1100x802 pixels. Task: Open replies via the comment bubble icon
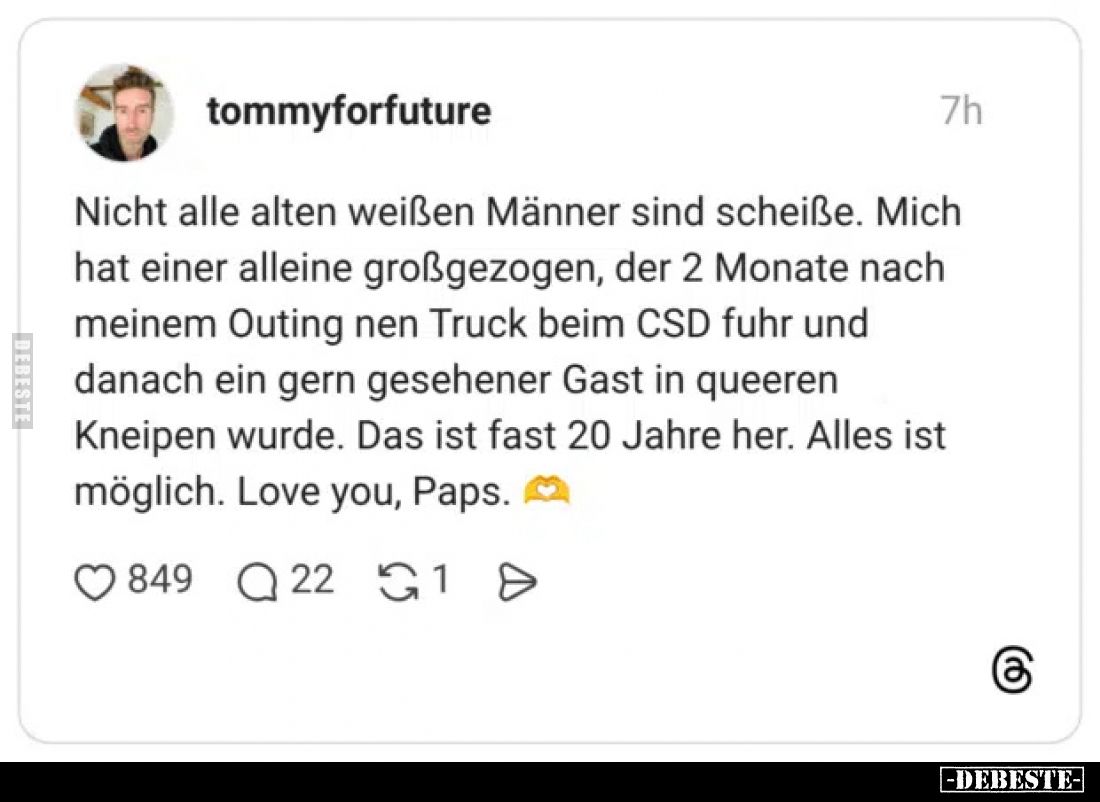258,583
